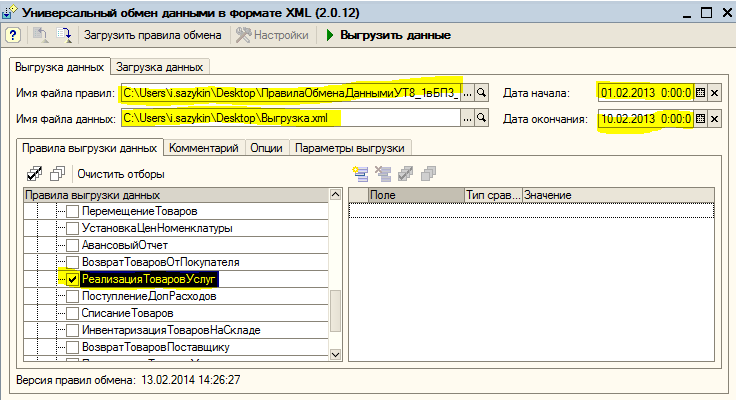Toggle СписаниеТоваров checkbox

coord(72,313)
